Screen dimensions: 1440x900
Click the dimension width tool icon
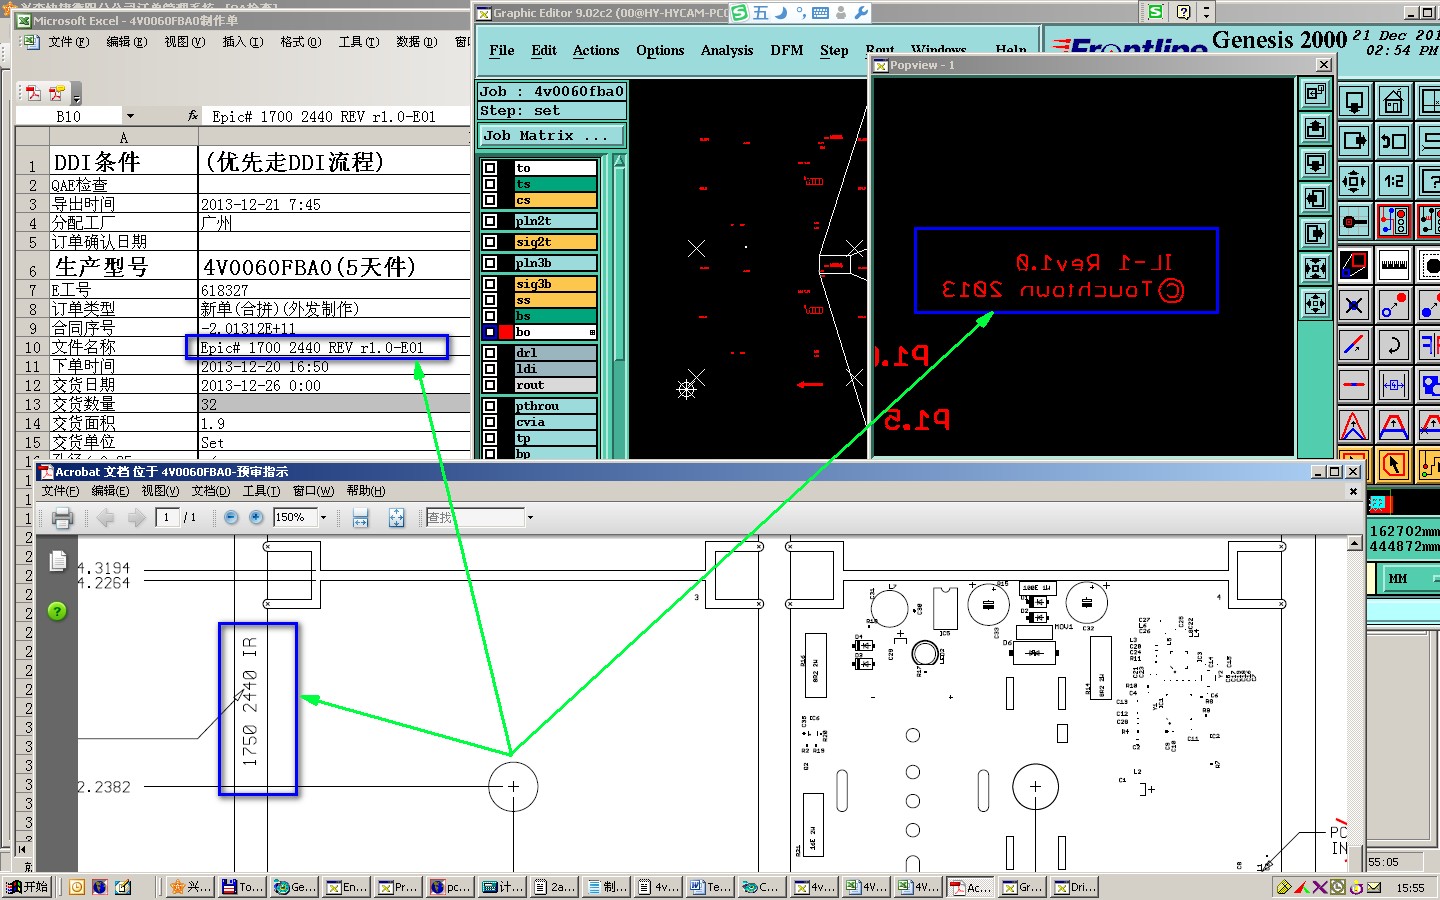click(1393, 385)
